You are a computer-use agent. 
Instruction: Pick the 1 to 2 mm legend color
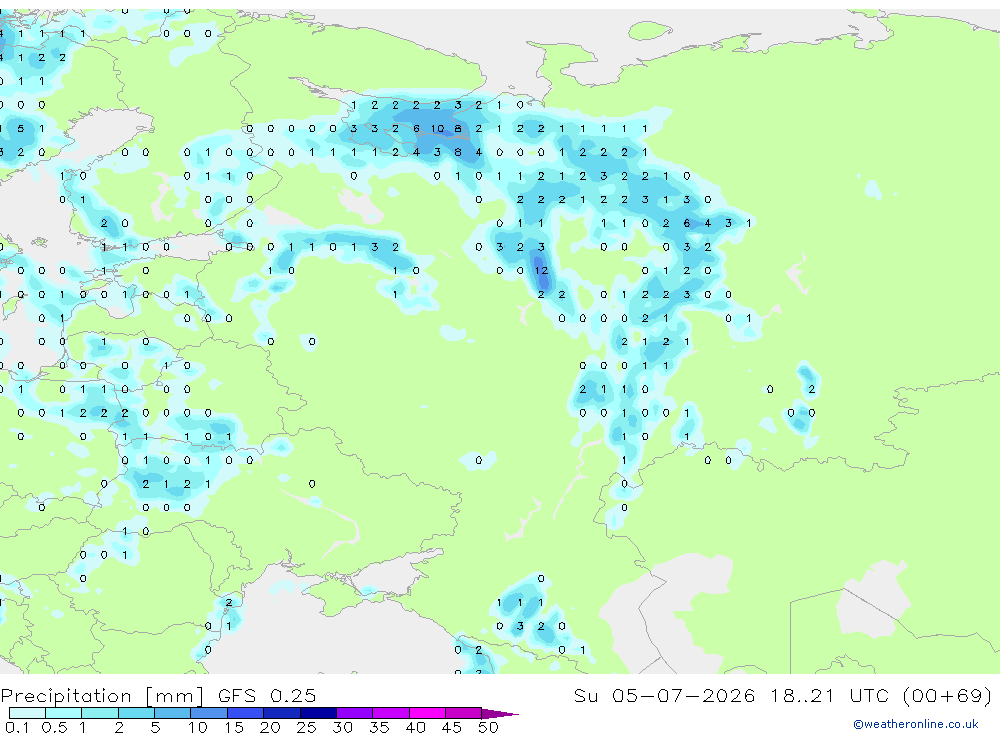point(100,713)
